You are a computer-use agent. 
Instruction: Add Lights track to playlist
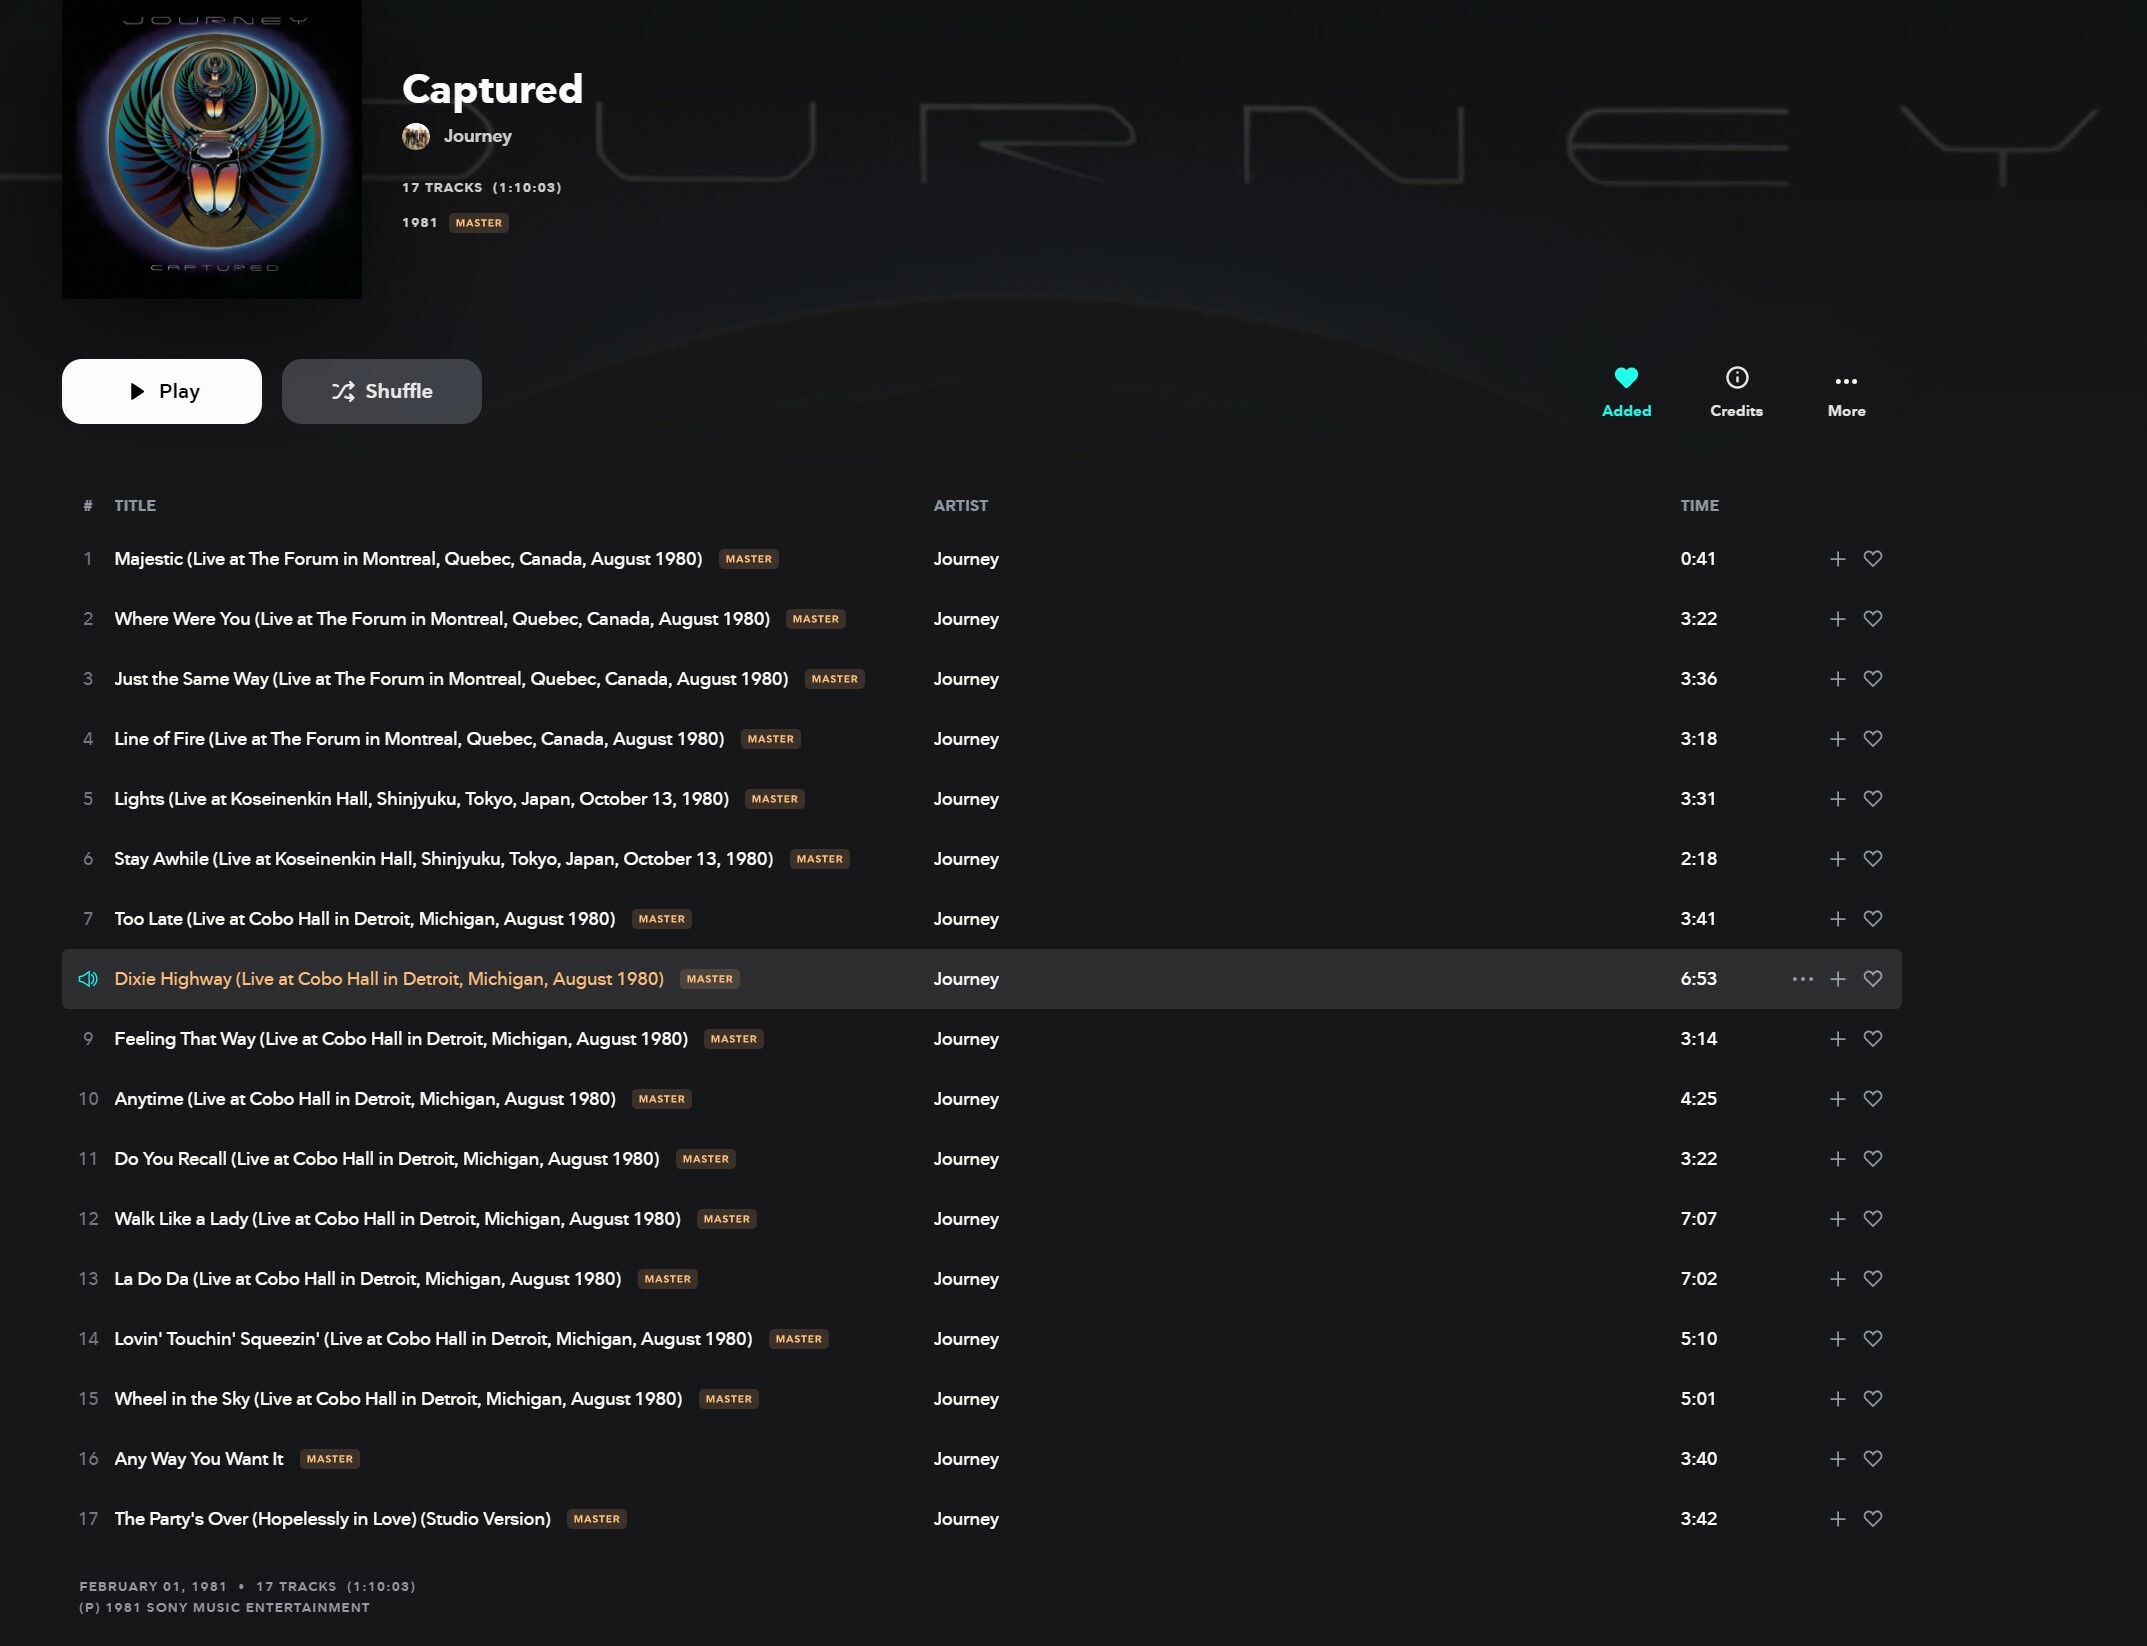tap(1837, 799)
